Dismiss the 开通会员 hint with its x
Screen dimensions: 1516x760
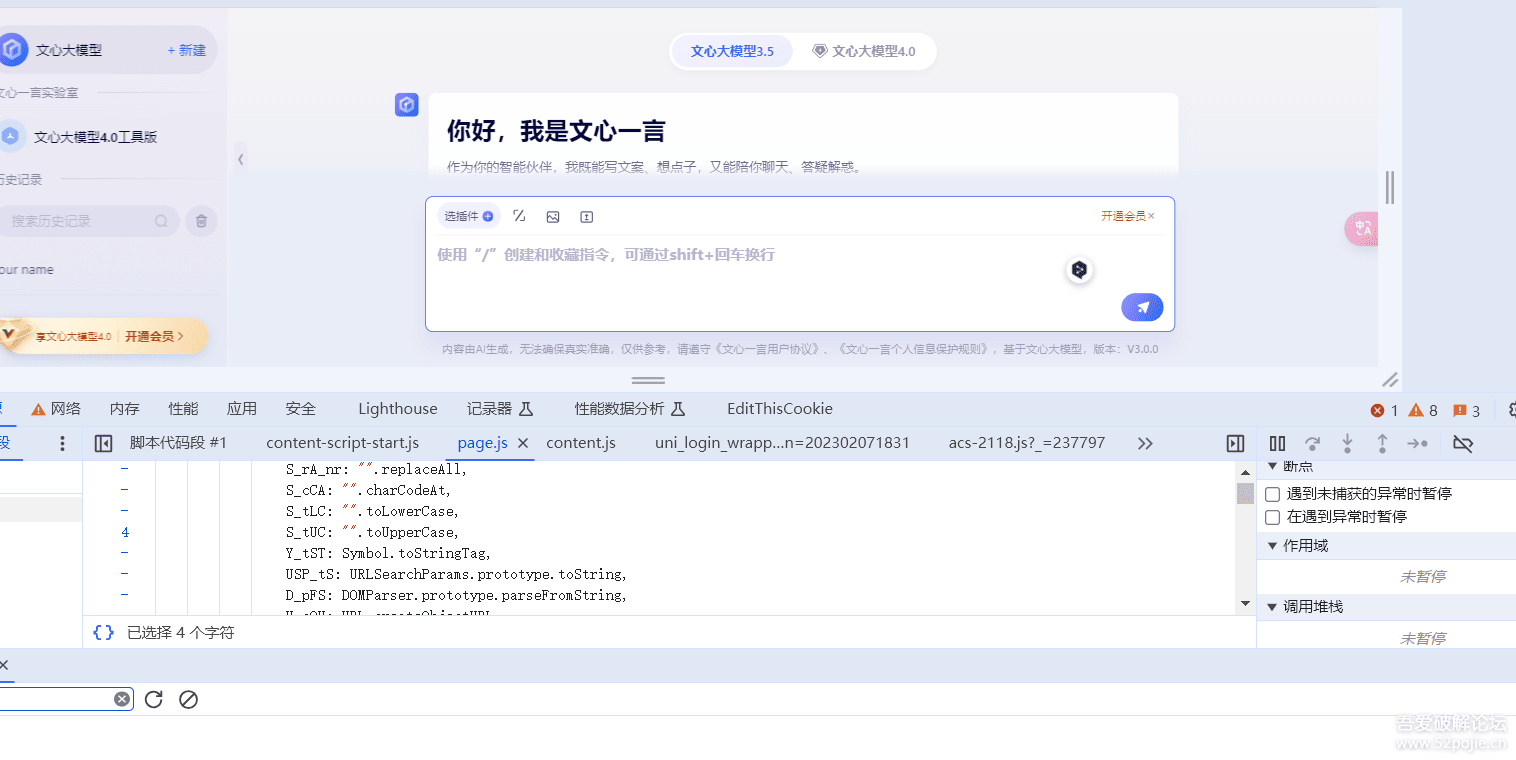1151,216
